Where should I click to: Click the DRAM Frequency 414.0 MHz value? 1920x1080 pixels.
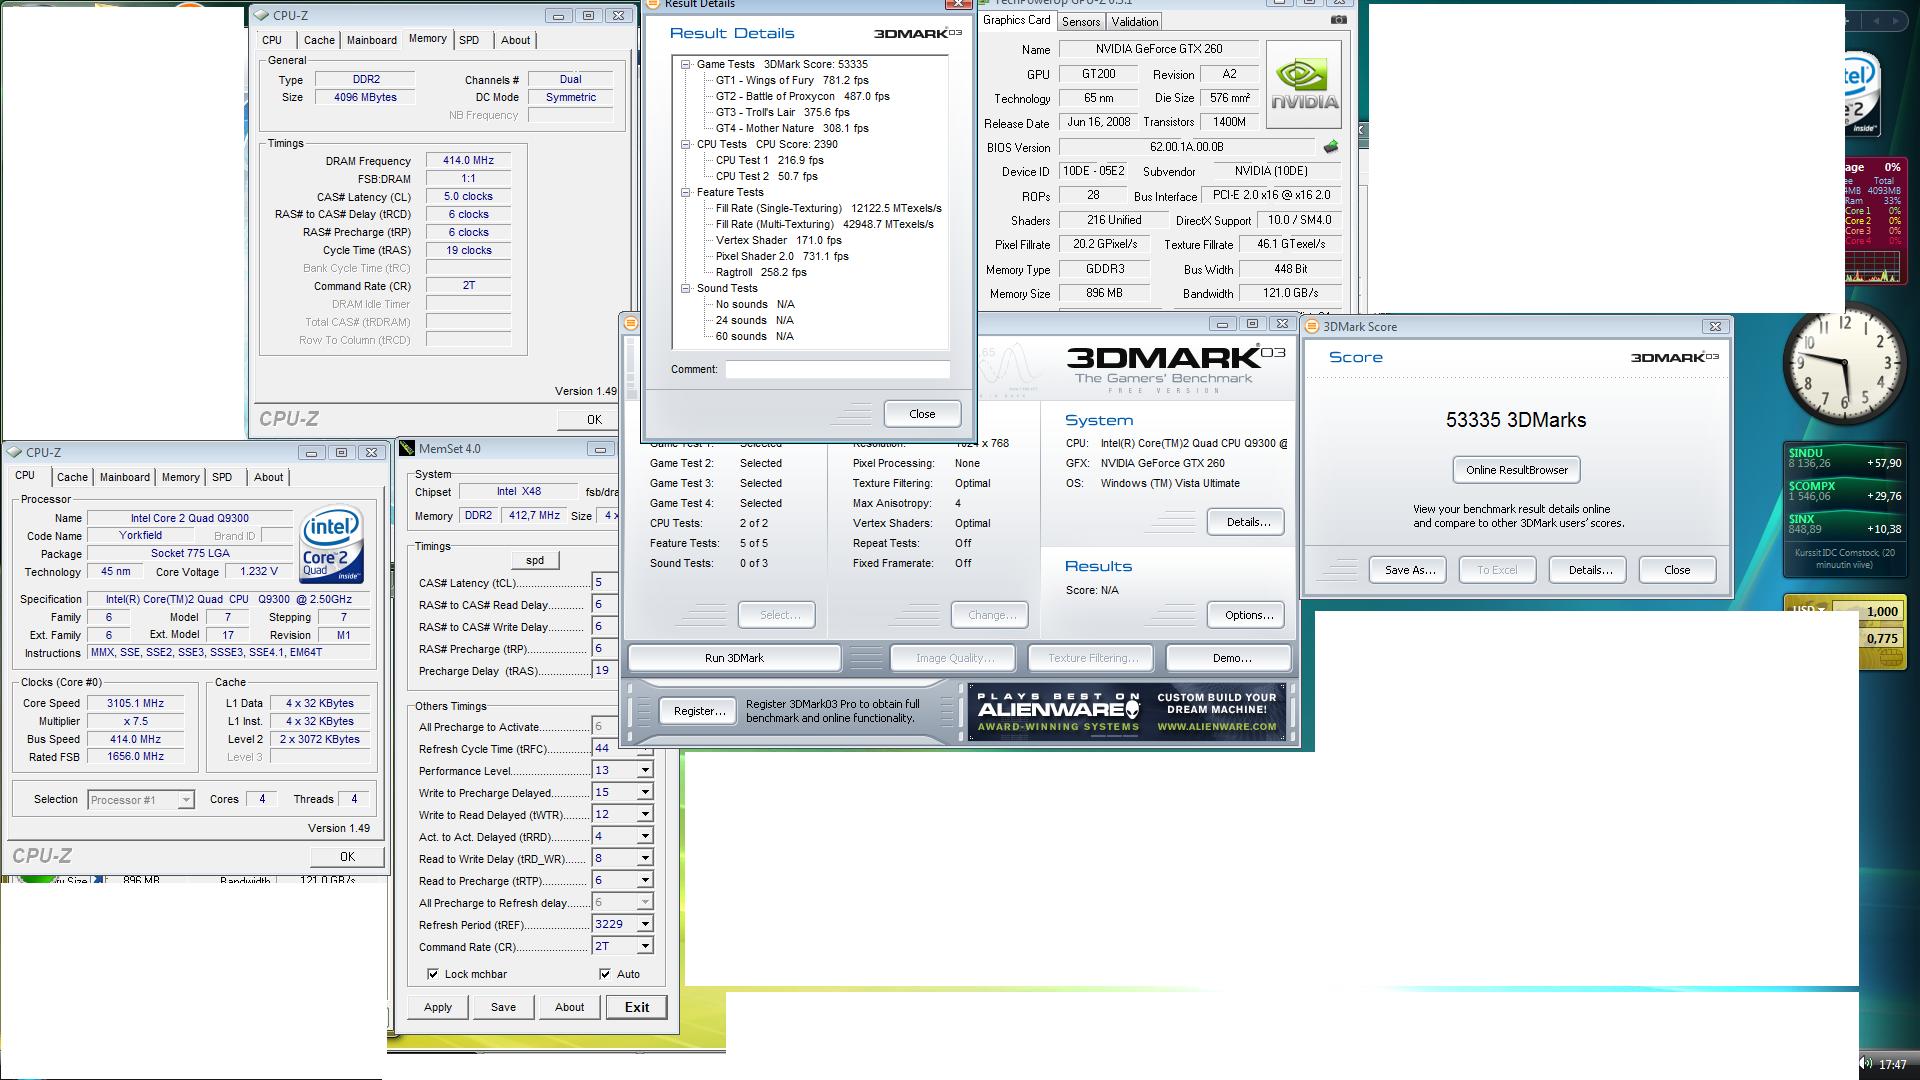(x=469, y=160)
